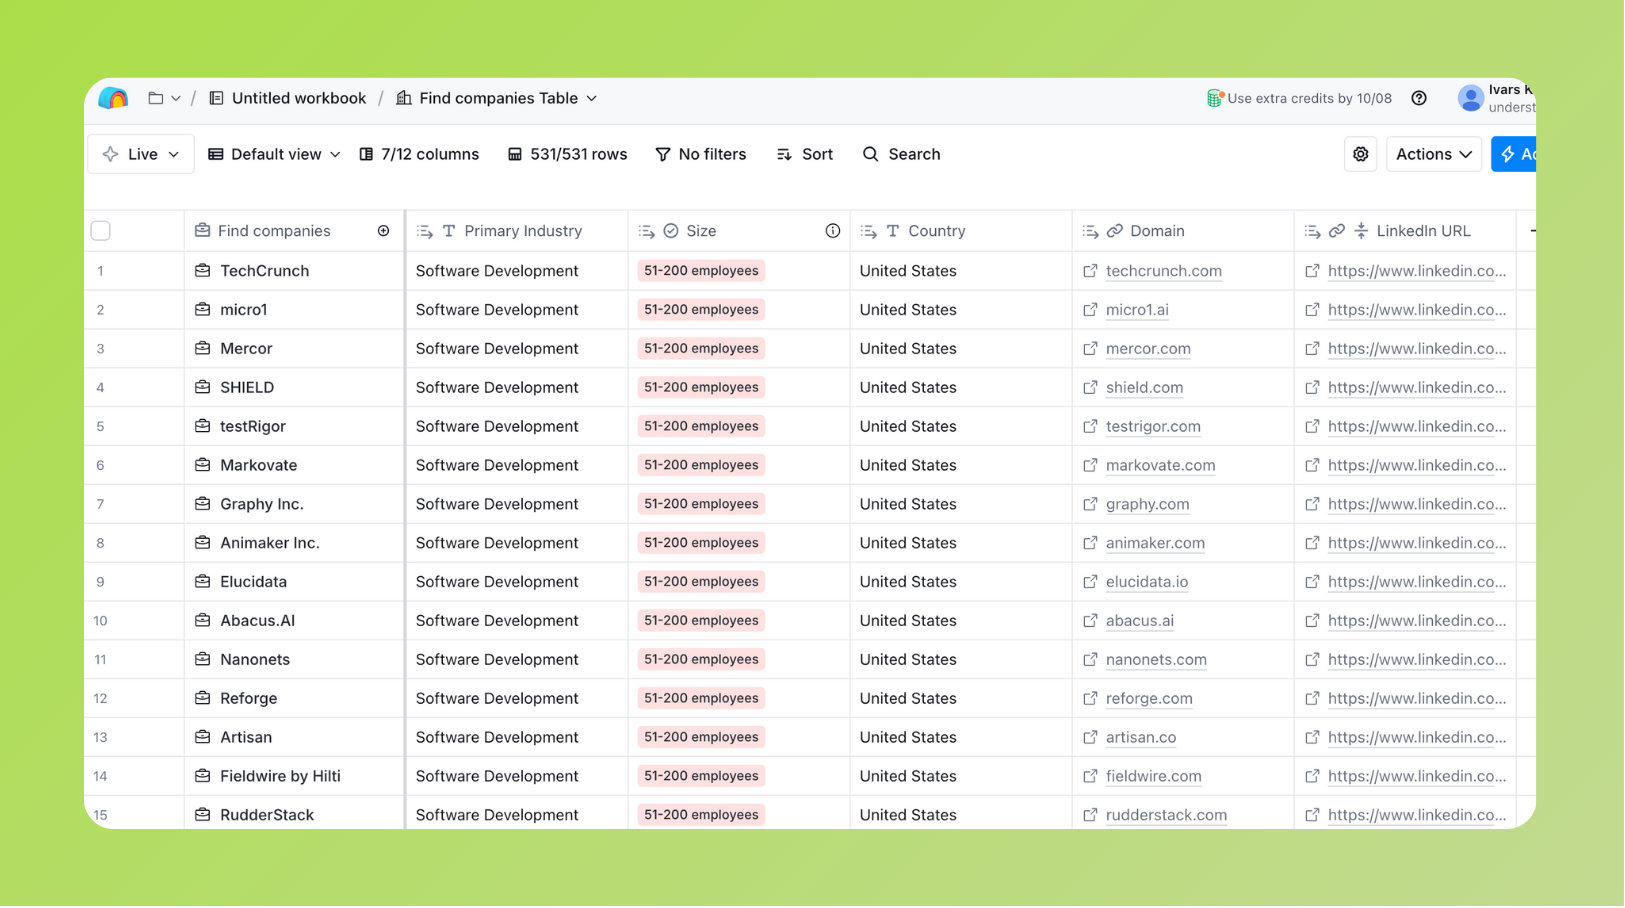This screenshot has height=908, width=1625.
Task: Expand the Actions dropdown
Action: tap(1434, 154)
